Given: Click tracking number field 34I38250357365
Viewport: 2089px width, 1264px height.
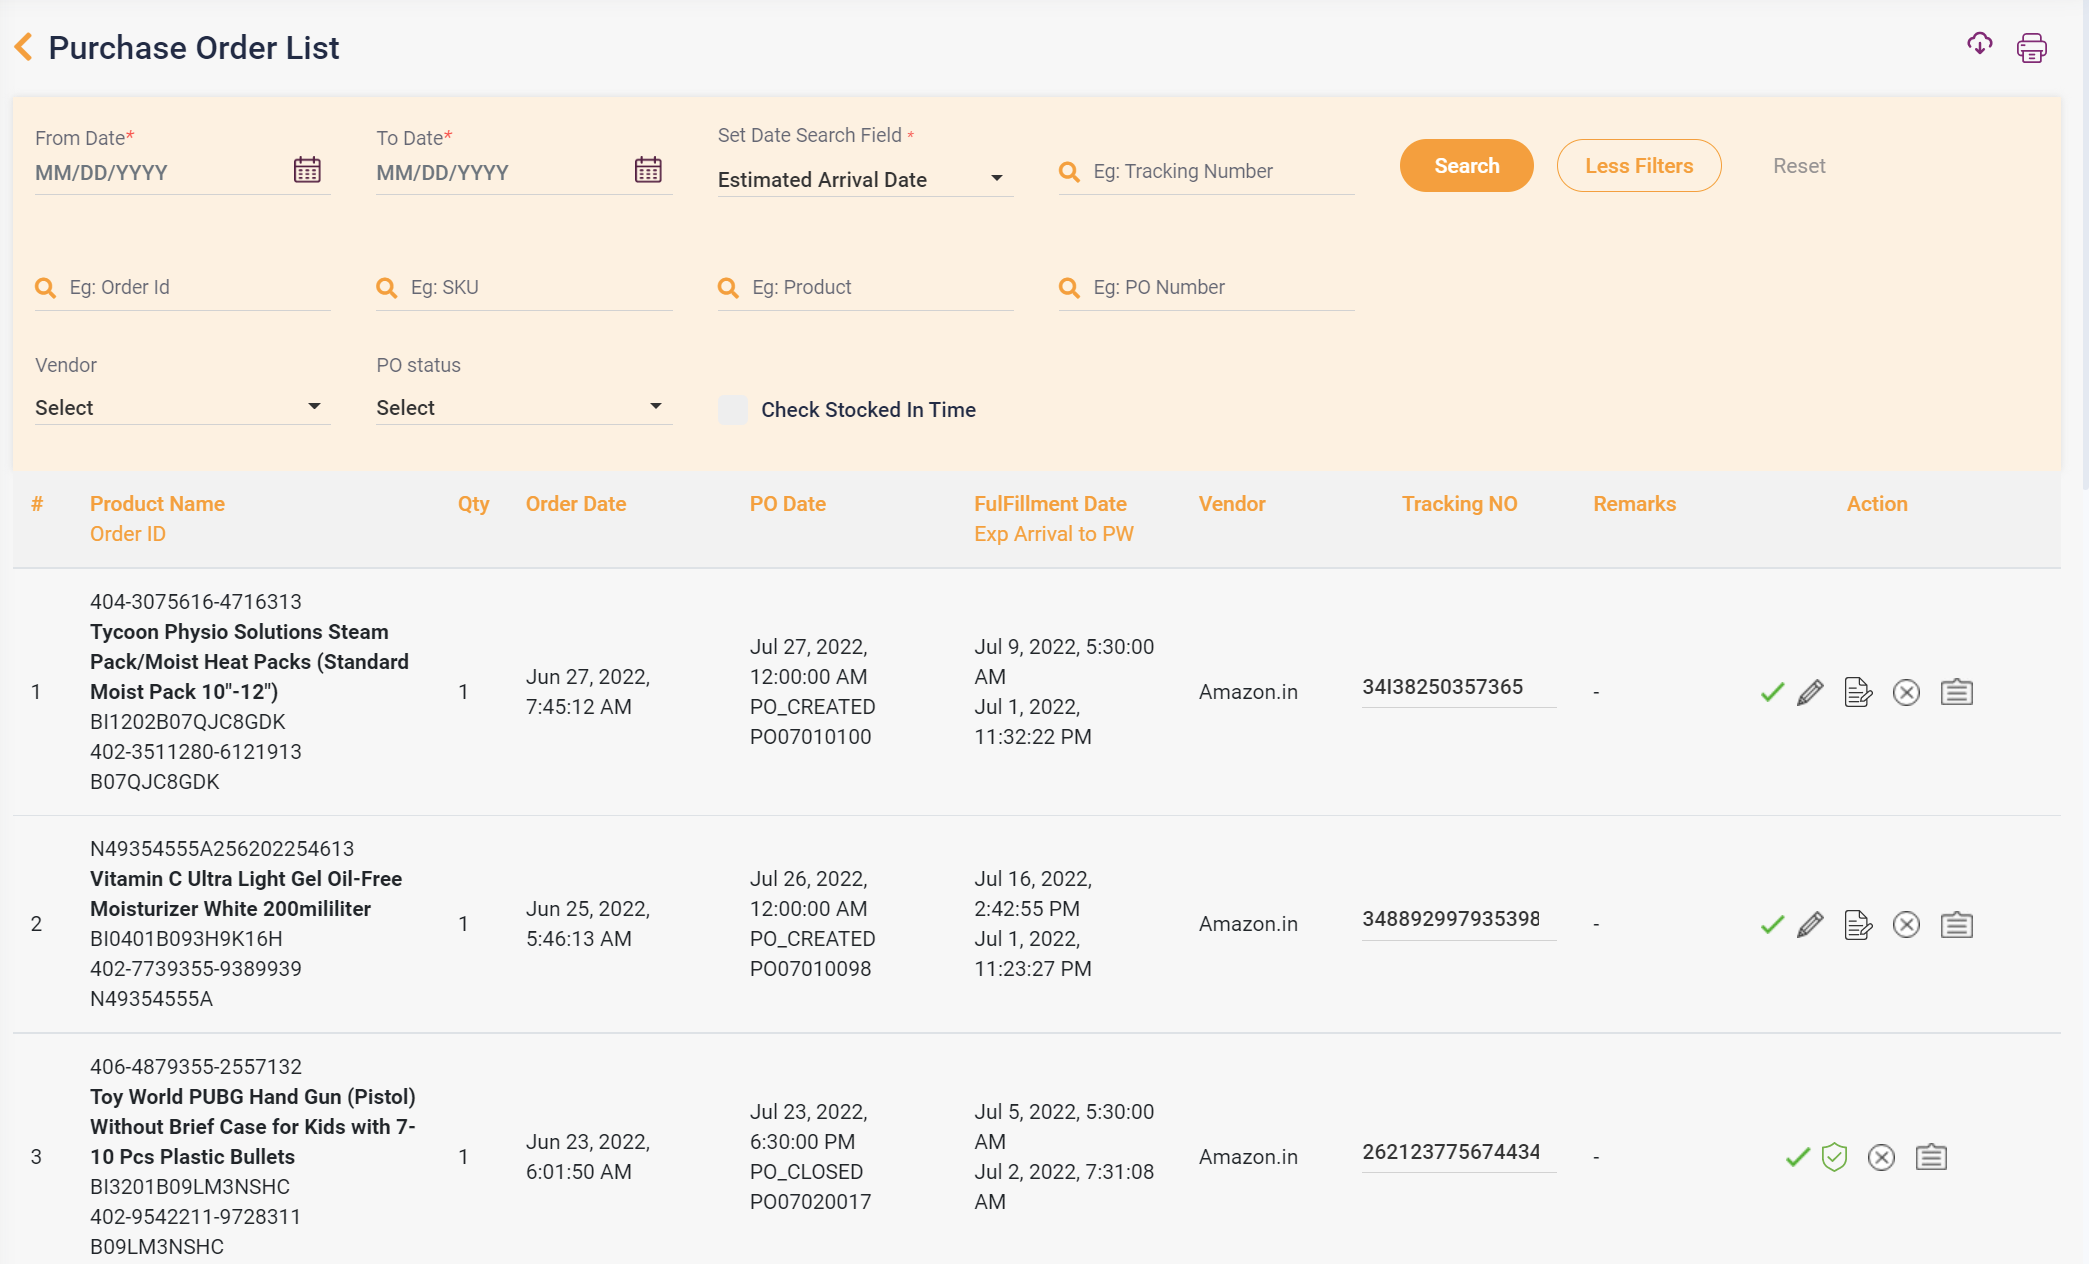Looking at the screenshot, I should (x=1458, y=687).
